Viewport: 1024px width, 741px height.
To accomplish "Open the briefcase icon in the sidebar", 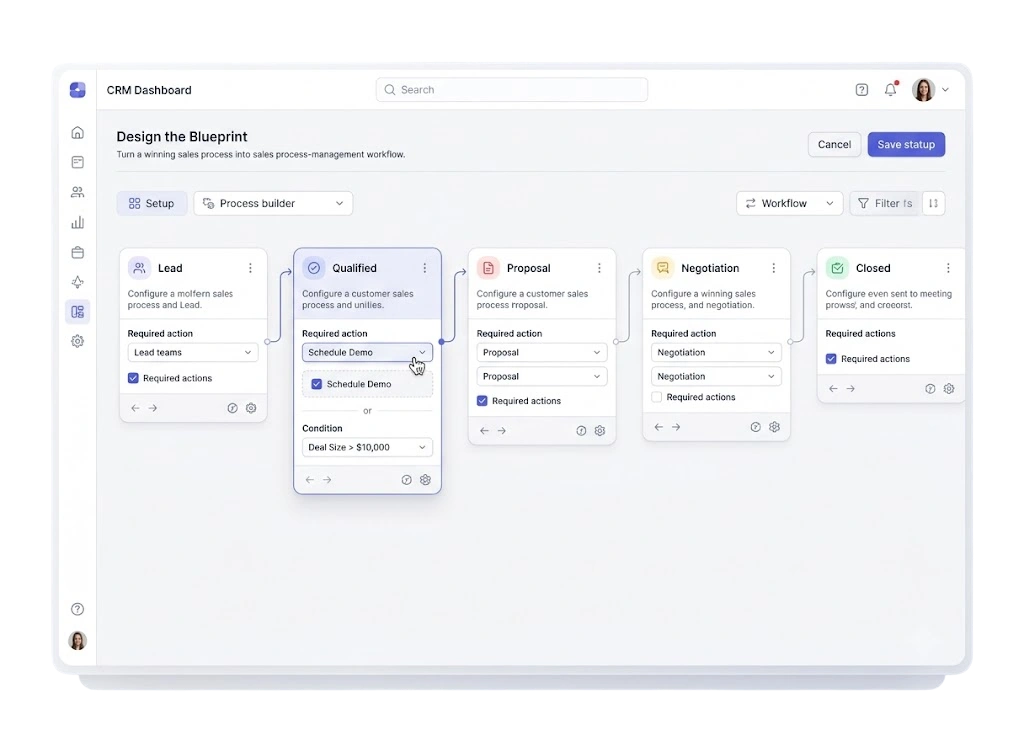I will click(77, 252).
